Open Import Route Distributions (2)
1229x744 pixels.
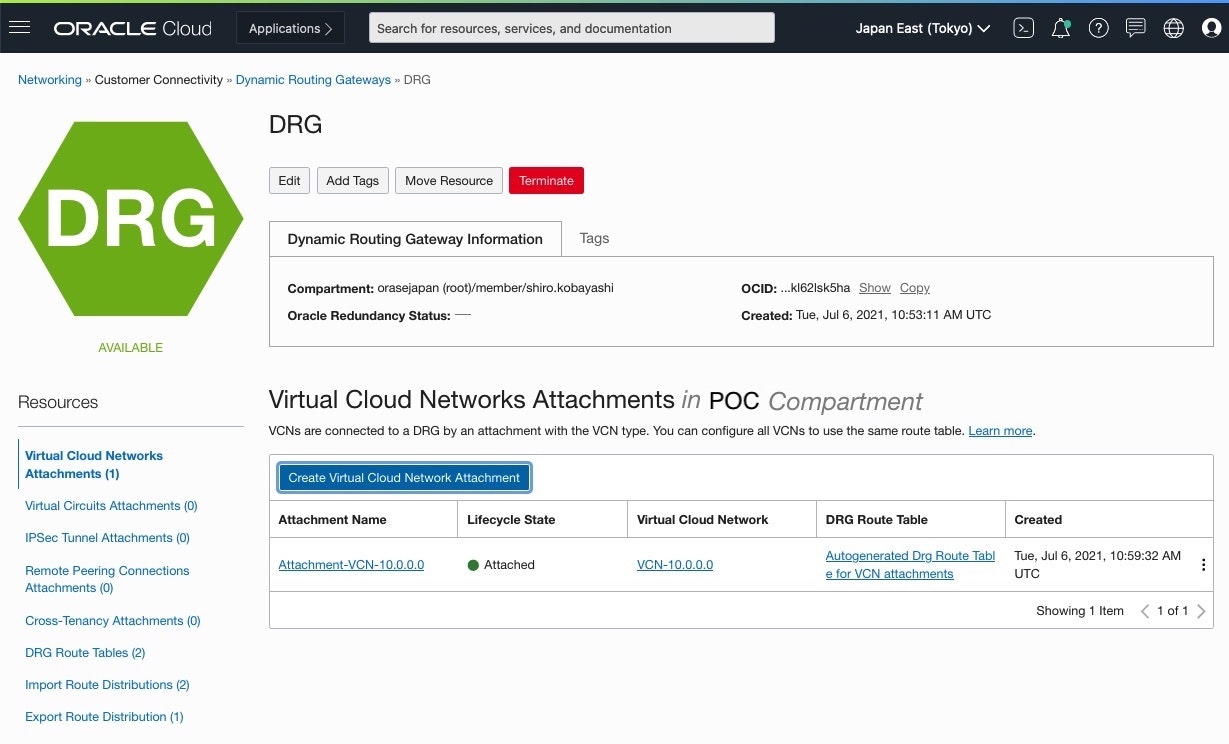[x=107, y=685]
